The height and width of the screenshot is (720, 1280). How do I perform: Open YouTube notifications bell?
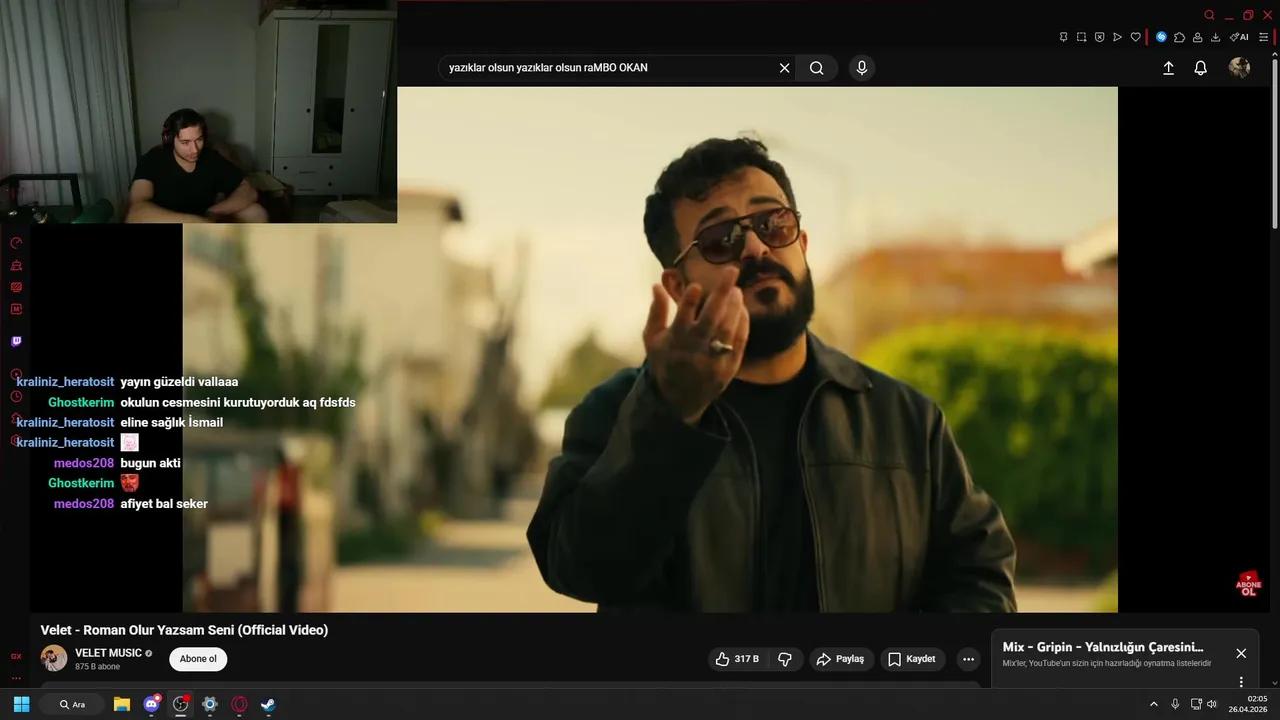click(1200, 68)
